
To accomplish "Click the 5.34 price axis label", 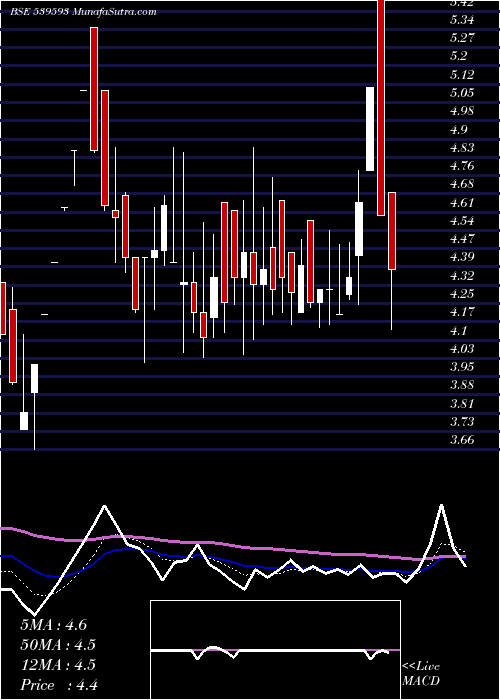I will (462, 20).
